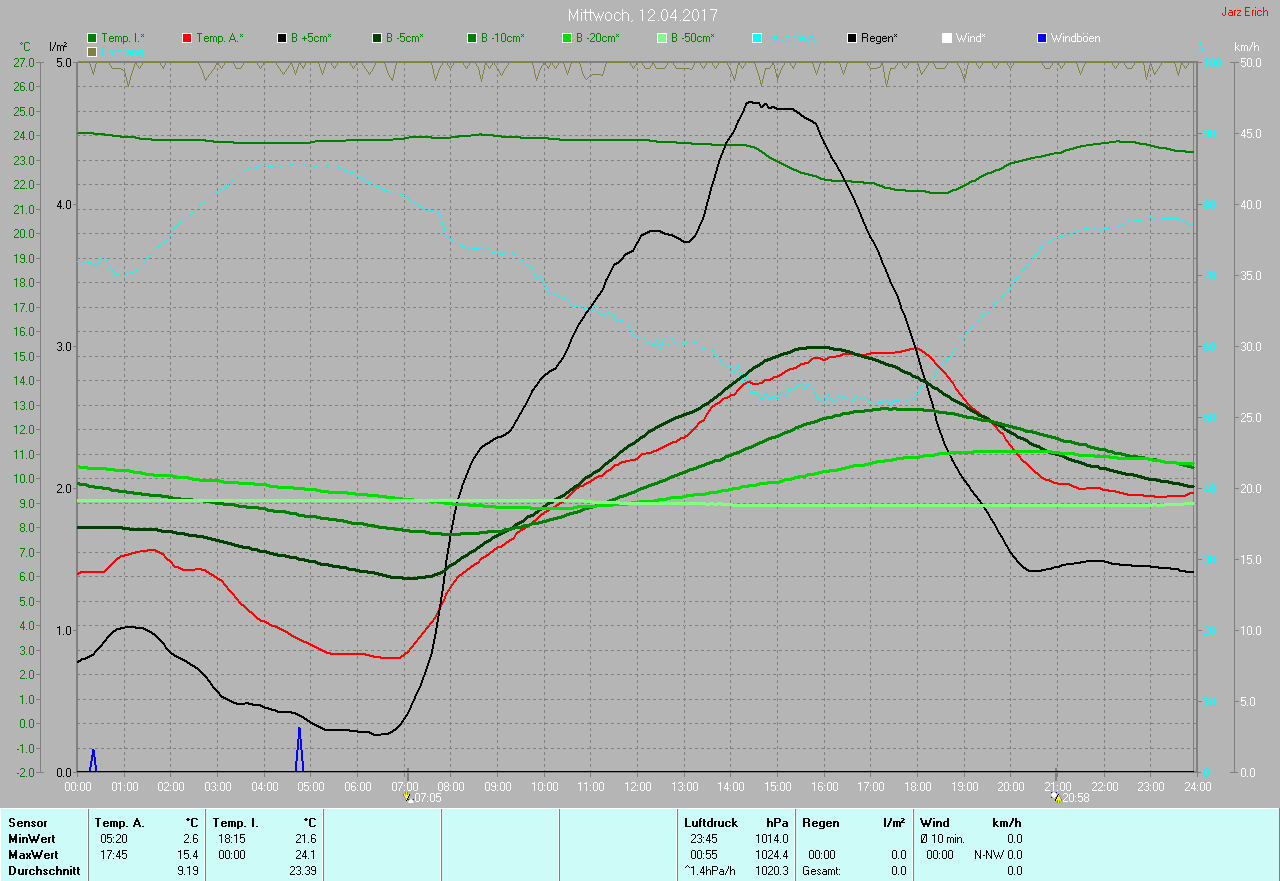Click the blue Windböen legend swatch

[x=1041, y=38]
